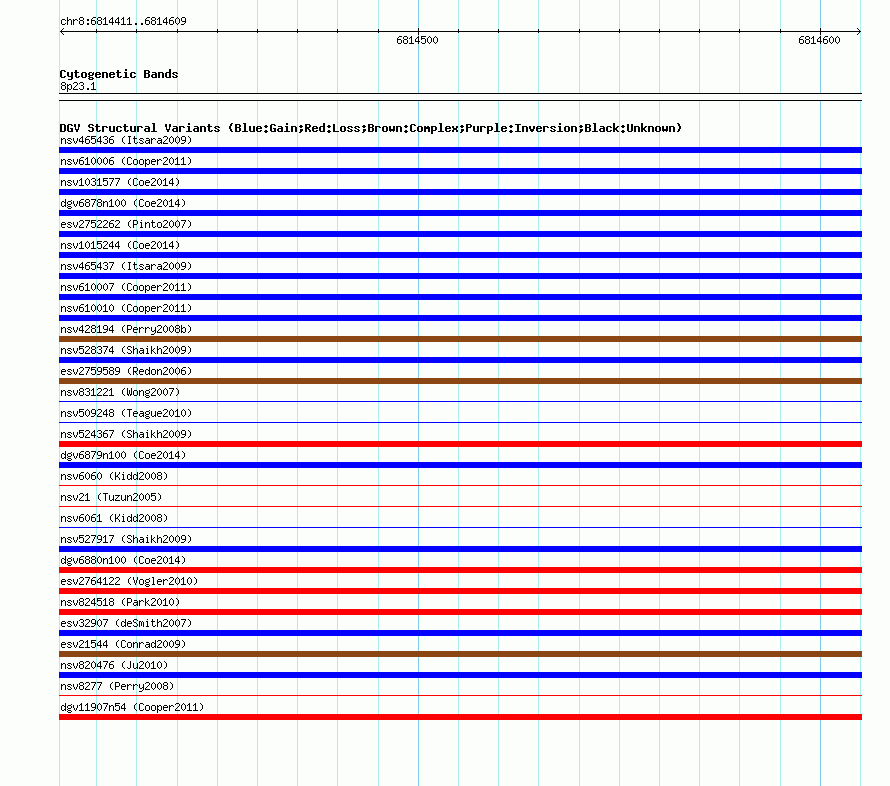Click nsv6060 (Kidd2008) label
Image resolution: width=890 pixels, height=786 pixels.
point(114,476)
